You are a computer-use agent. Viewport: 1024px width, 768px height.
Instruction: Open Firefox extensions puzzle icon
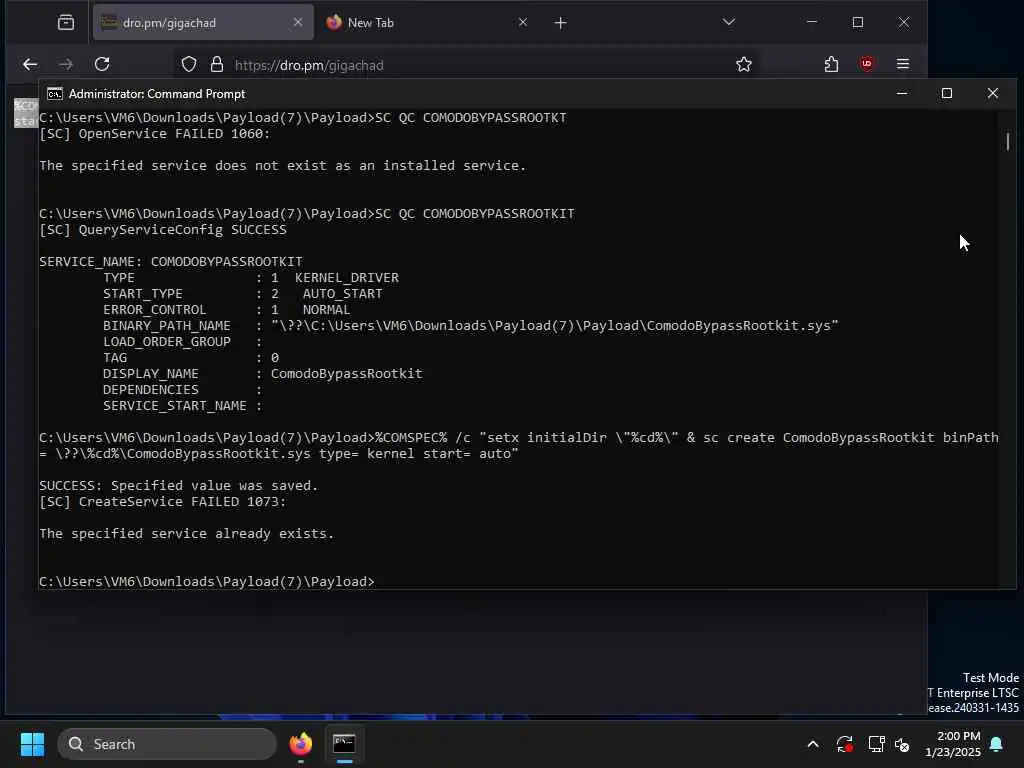pyautogui.click(x=831, y=64)
